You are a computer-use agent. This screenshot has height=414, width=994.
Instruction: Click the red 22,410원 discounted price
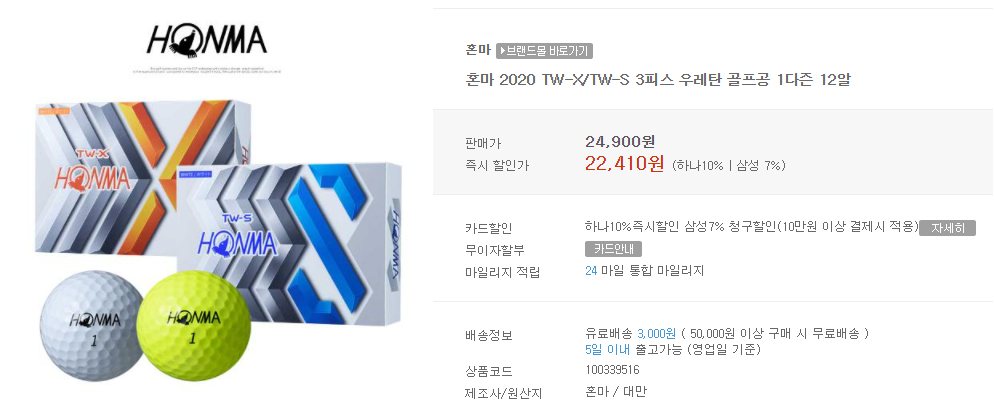[x=624, y=164]
